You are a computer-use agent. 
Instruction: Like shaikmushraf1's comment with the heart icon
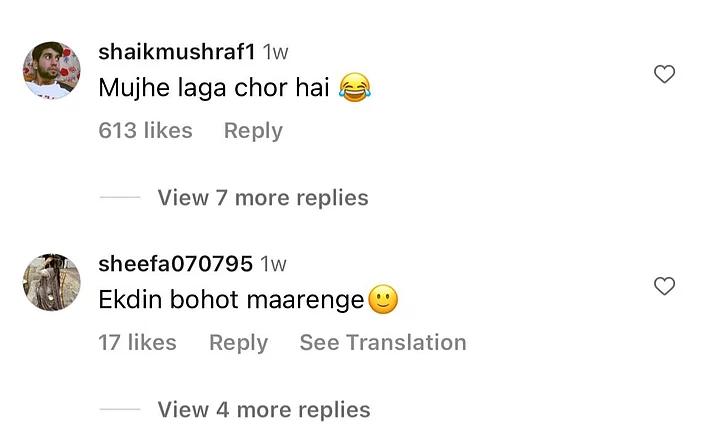tap(664, 74)
